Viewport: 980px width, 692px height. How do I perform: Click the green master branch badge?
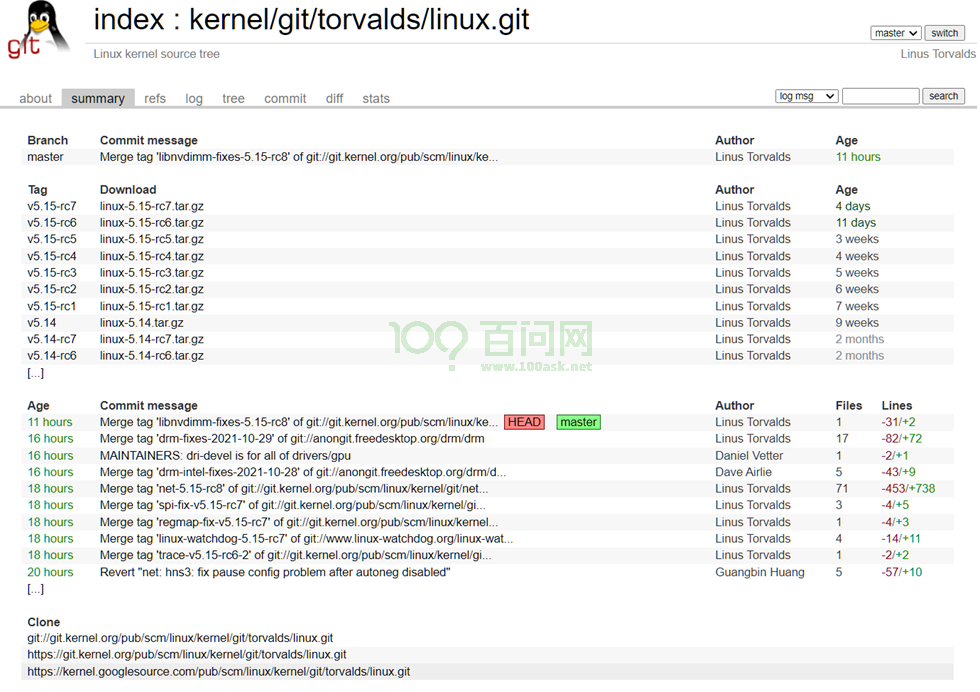tap(578, 422)
